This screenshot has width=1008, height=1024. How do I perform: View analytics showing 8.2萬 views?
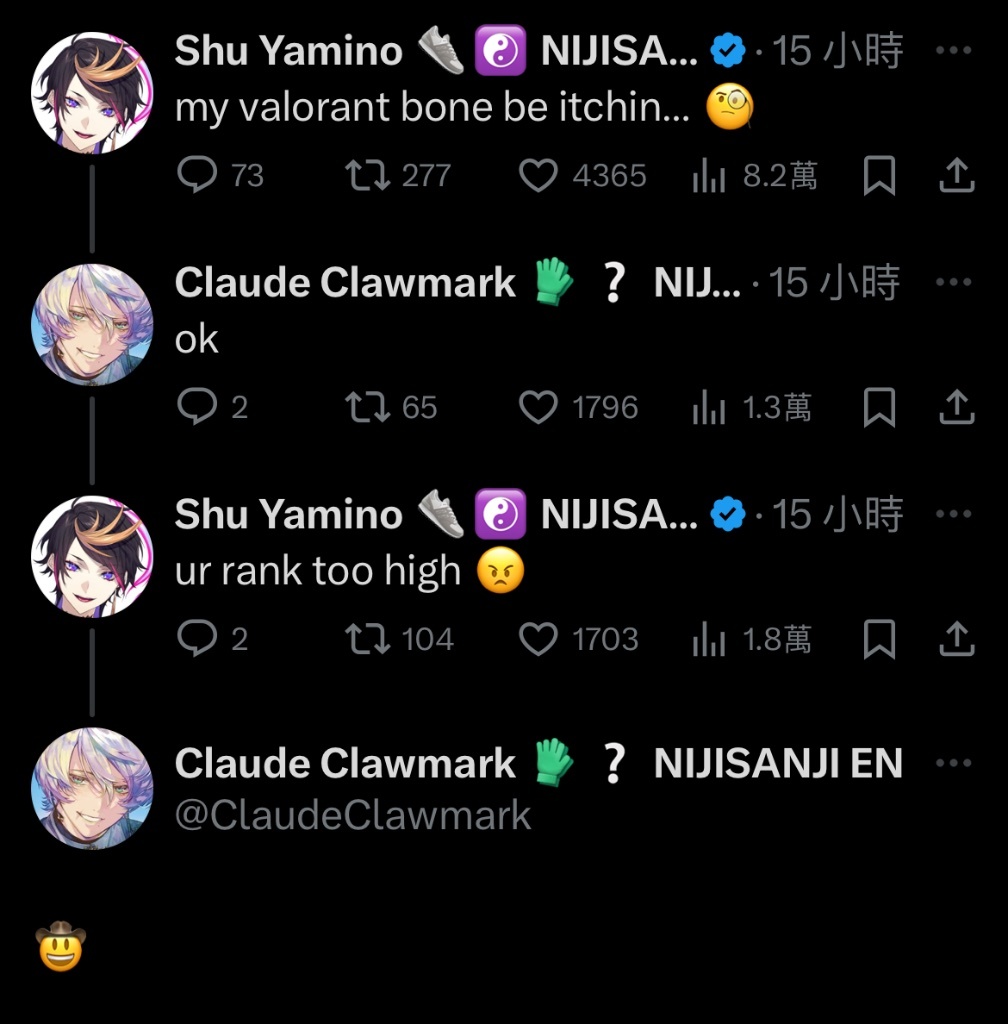pos(709,175)
